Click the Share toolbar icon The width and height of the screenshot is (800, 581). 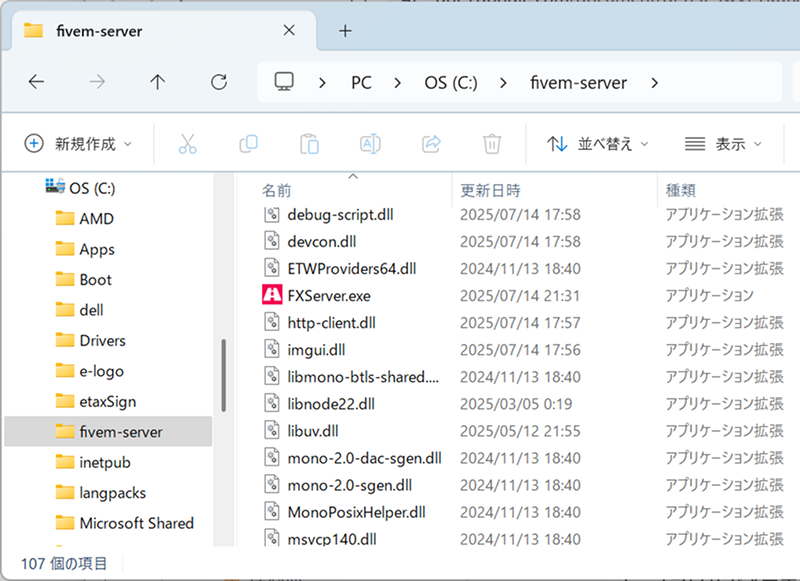(x=431, y=144)
